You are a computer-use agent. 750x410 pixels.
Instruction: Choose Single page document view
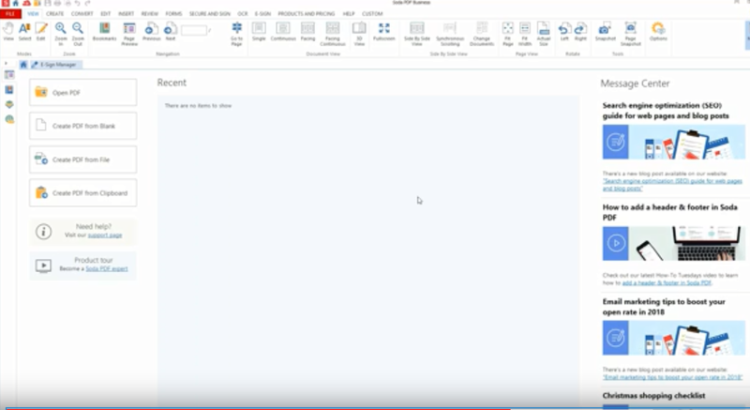click(x=259, y=32)
